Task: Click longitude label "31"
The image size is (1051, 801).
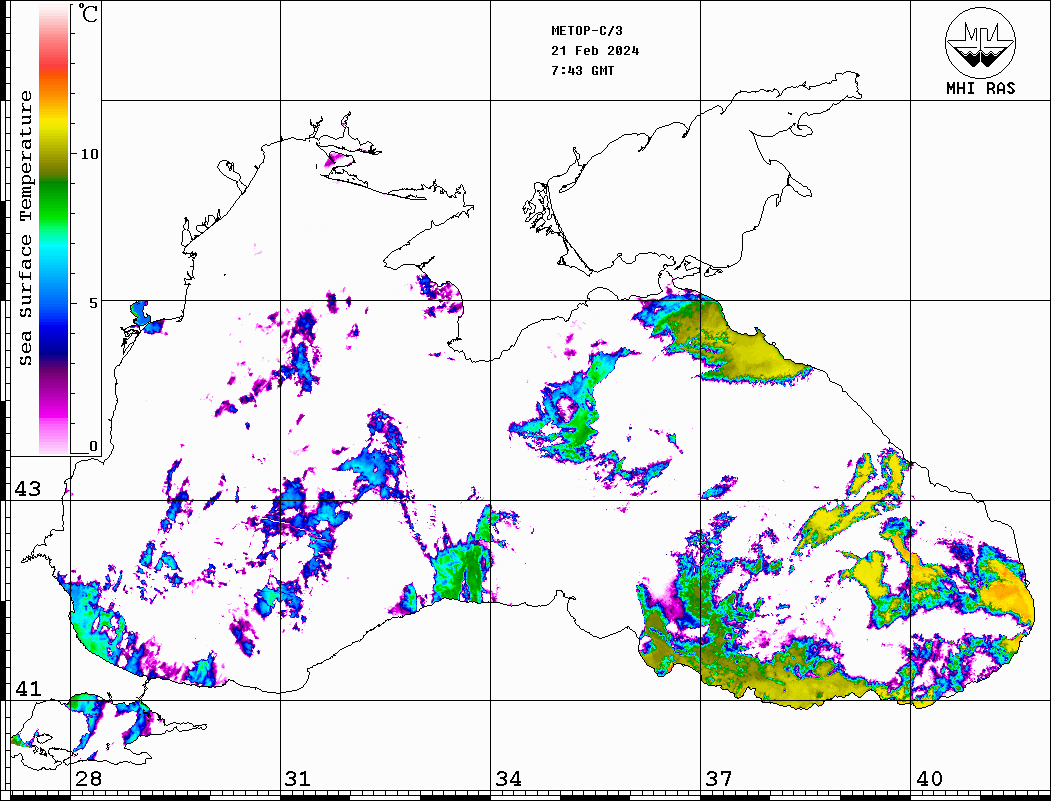Action: (298, 779)
